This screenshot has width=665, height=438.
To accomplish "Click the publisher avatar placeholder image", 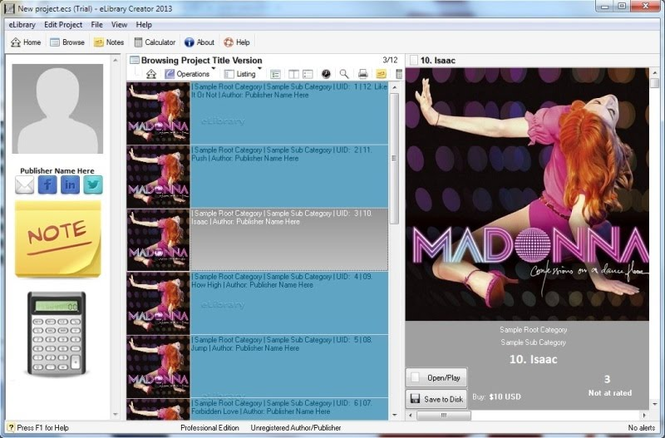I will [57, 109].
